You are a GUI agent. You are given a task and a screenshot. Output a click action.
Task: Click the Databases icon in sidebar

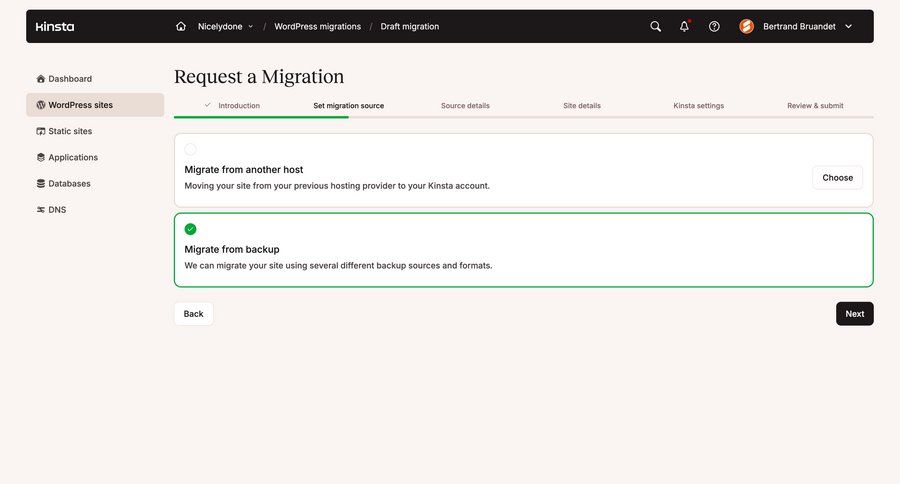pyautogui.click(x=41, y=184)
